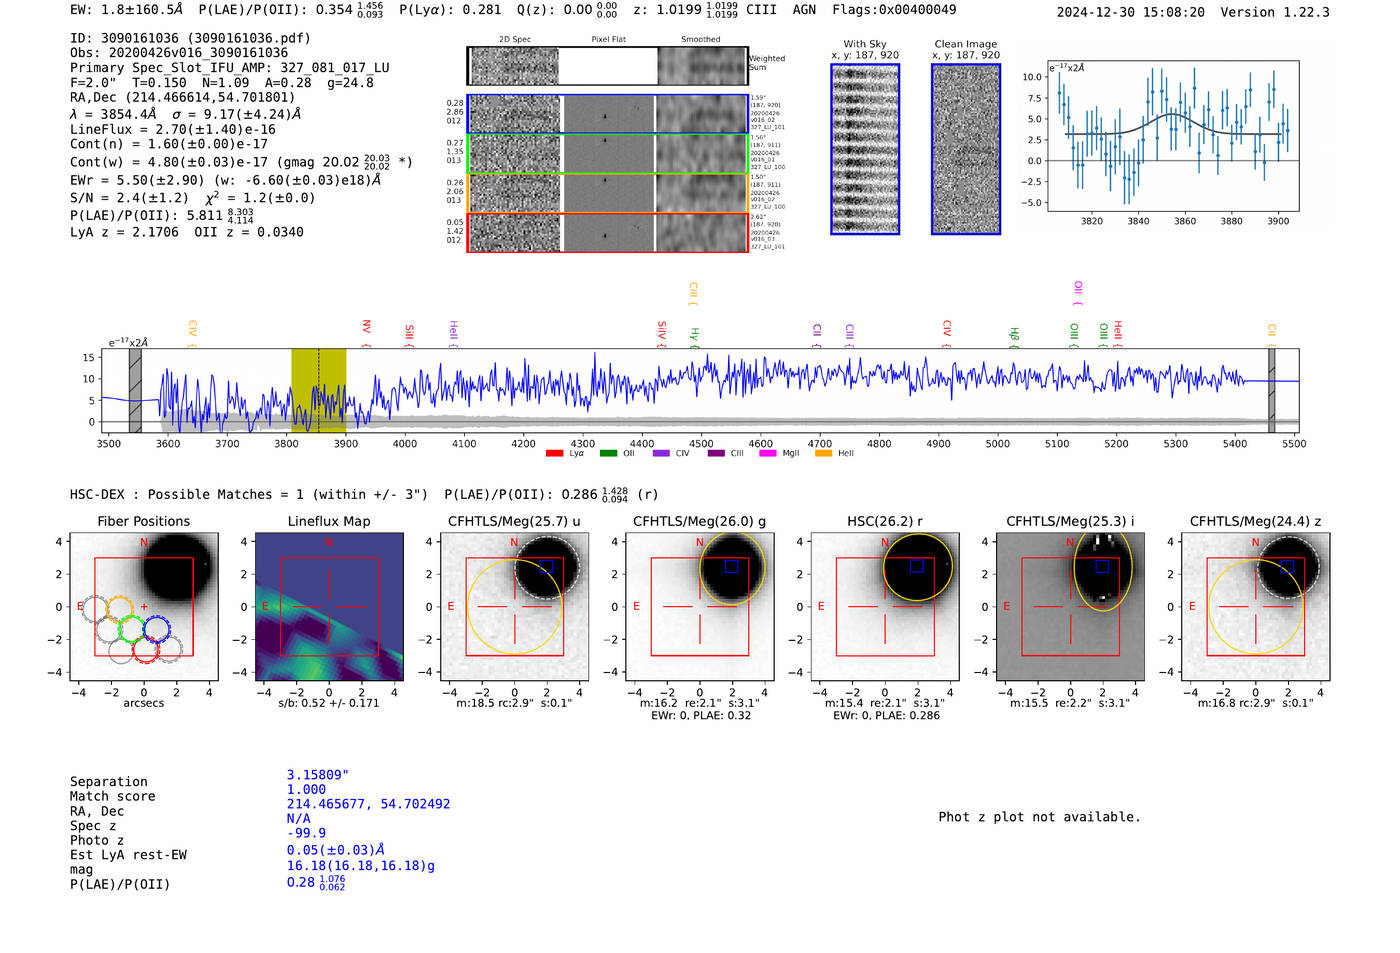Click the orange-bordered 2D spectrum row
The image size is (1400, 953).
click(x=607, y=193)
